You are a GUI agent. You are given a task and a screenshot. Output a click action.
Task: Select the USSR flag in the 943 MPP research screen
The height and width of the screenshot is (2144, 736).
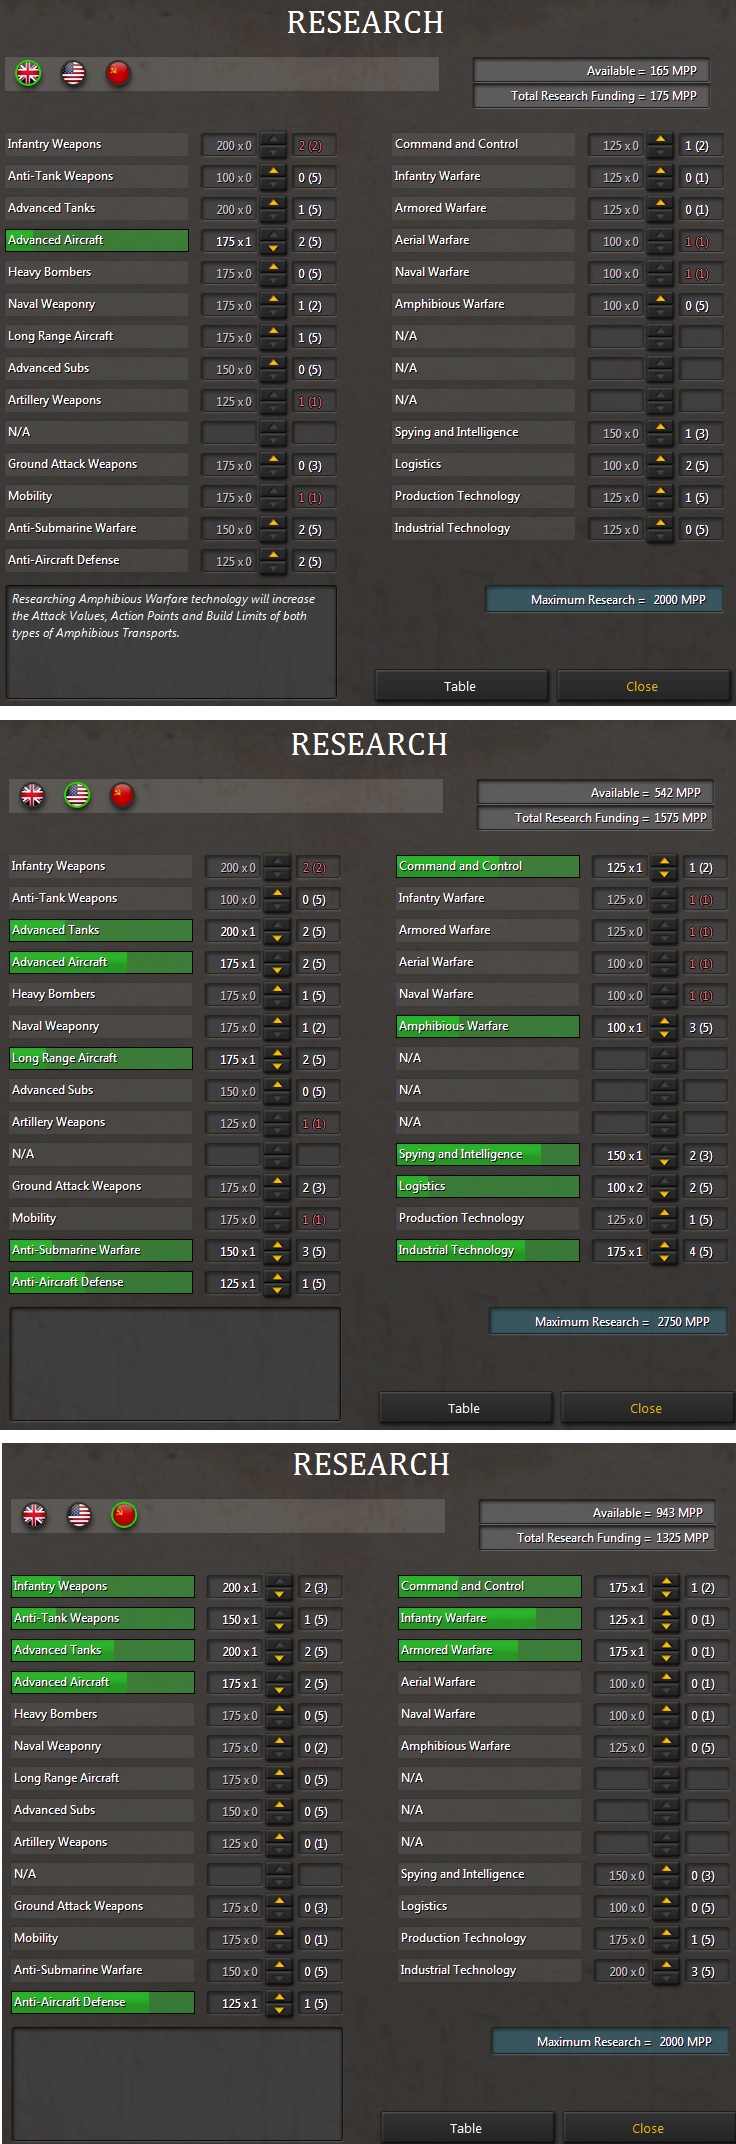tap(124, 1516)
